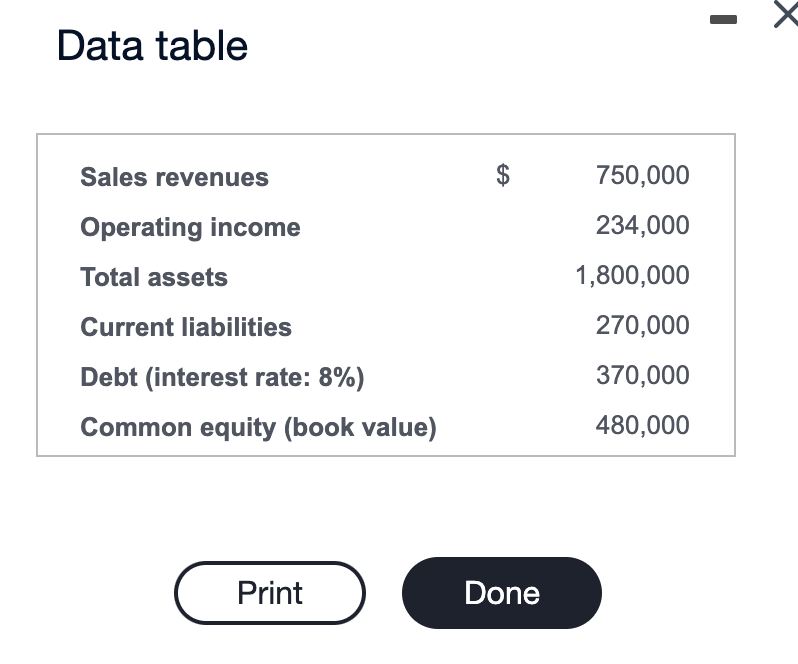The image size is (798, 664).
Task: Click the Current liabilities label
Action: (186, 327)
